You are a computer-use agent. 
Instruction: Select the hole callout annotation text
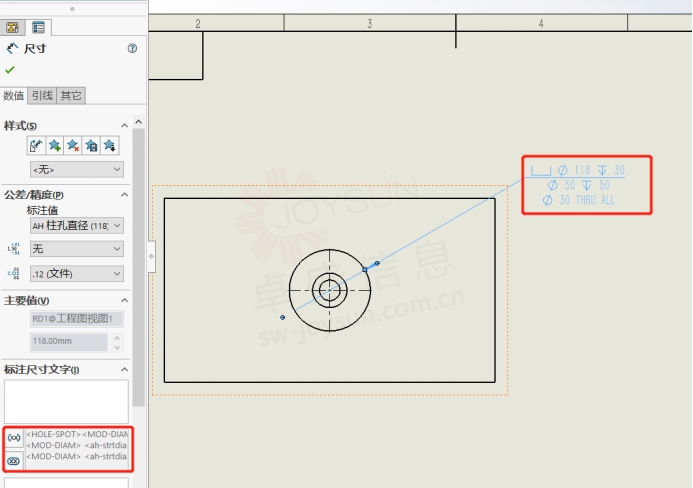point(586,185)
